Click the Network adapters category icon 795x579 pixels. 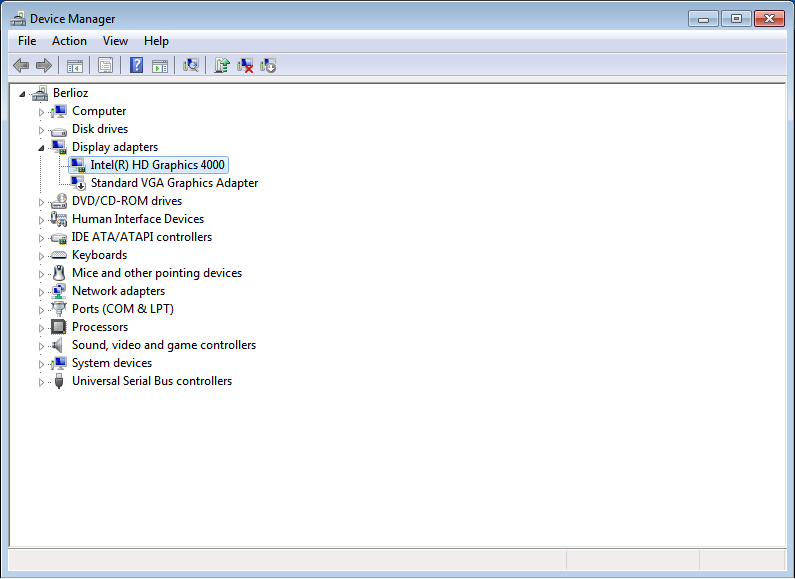[x=59, y=291]
